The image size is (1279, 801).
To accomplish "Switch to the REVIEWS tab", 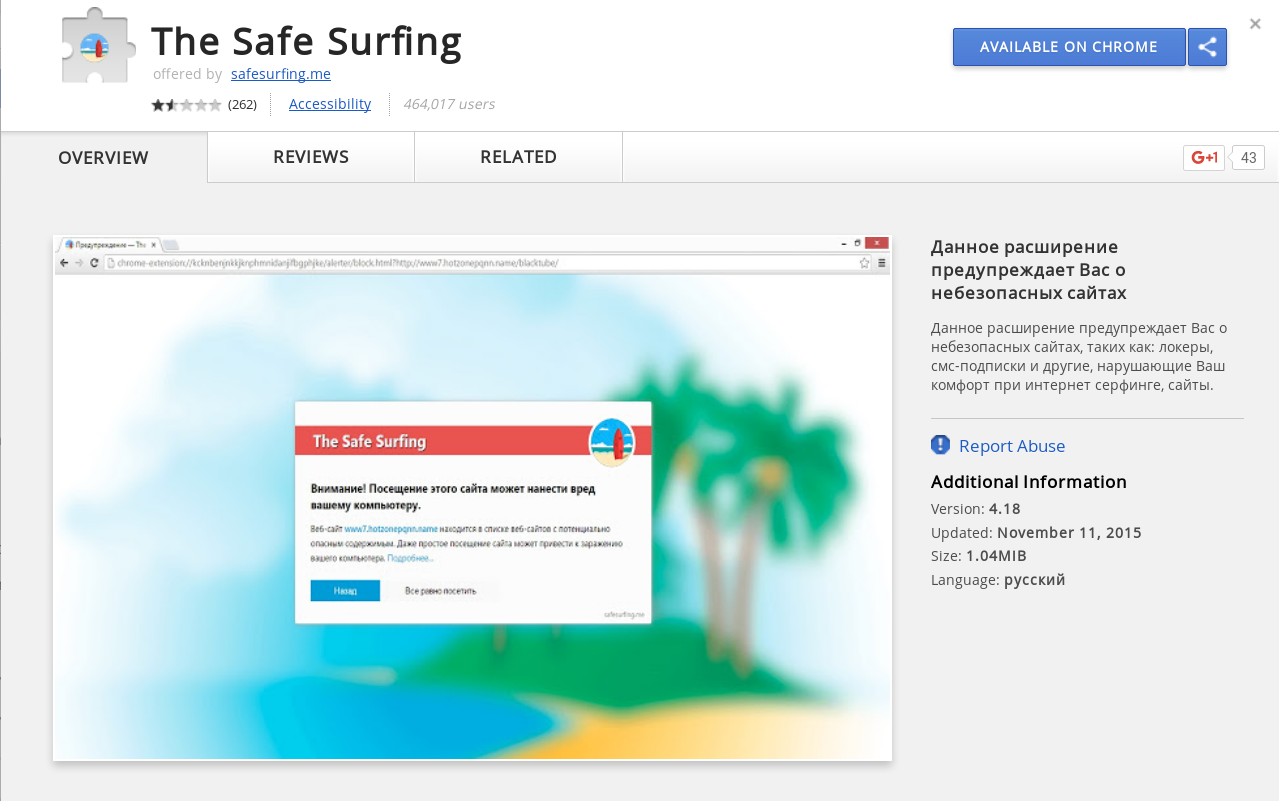I will 311,157.
